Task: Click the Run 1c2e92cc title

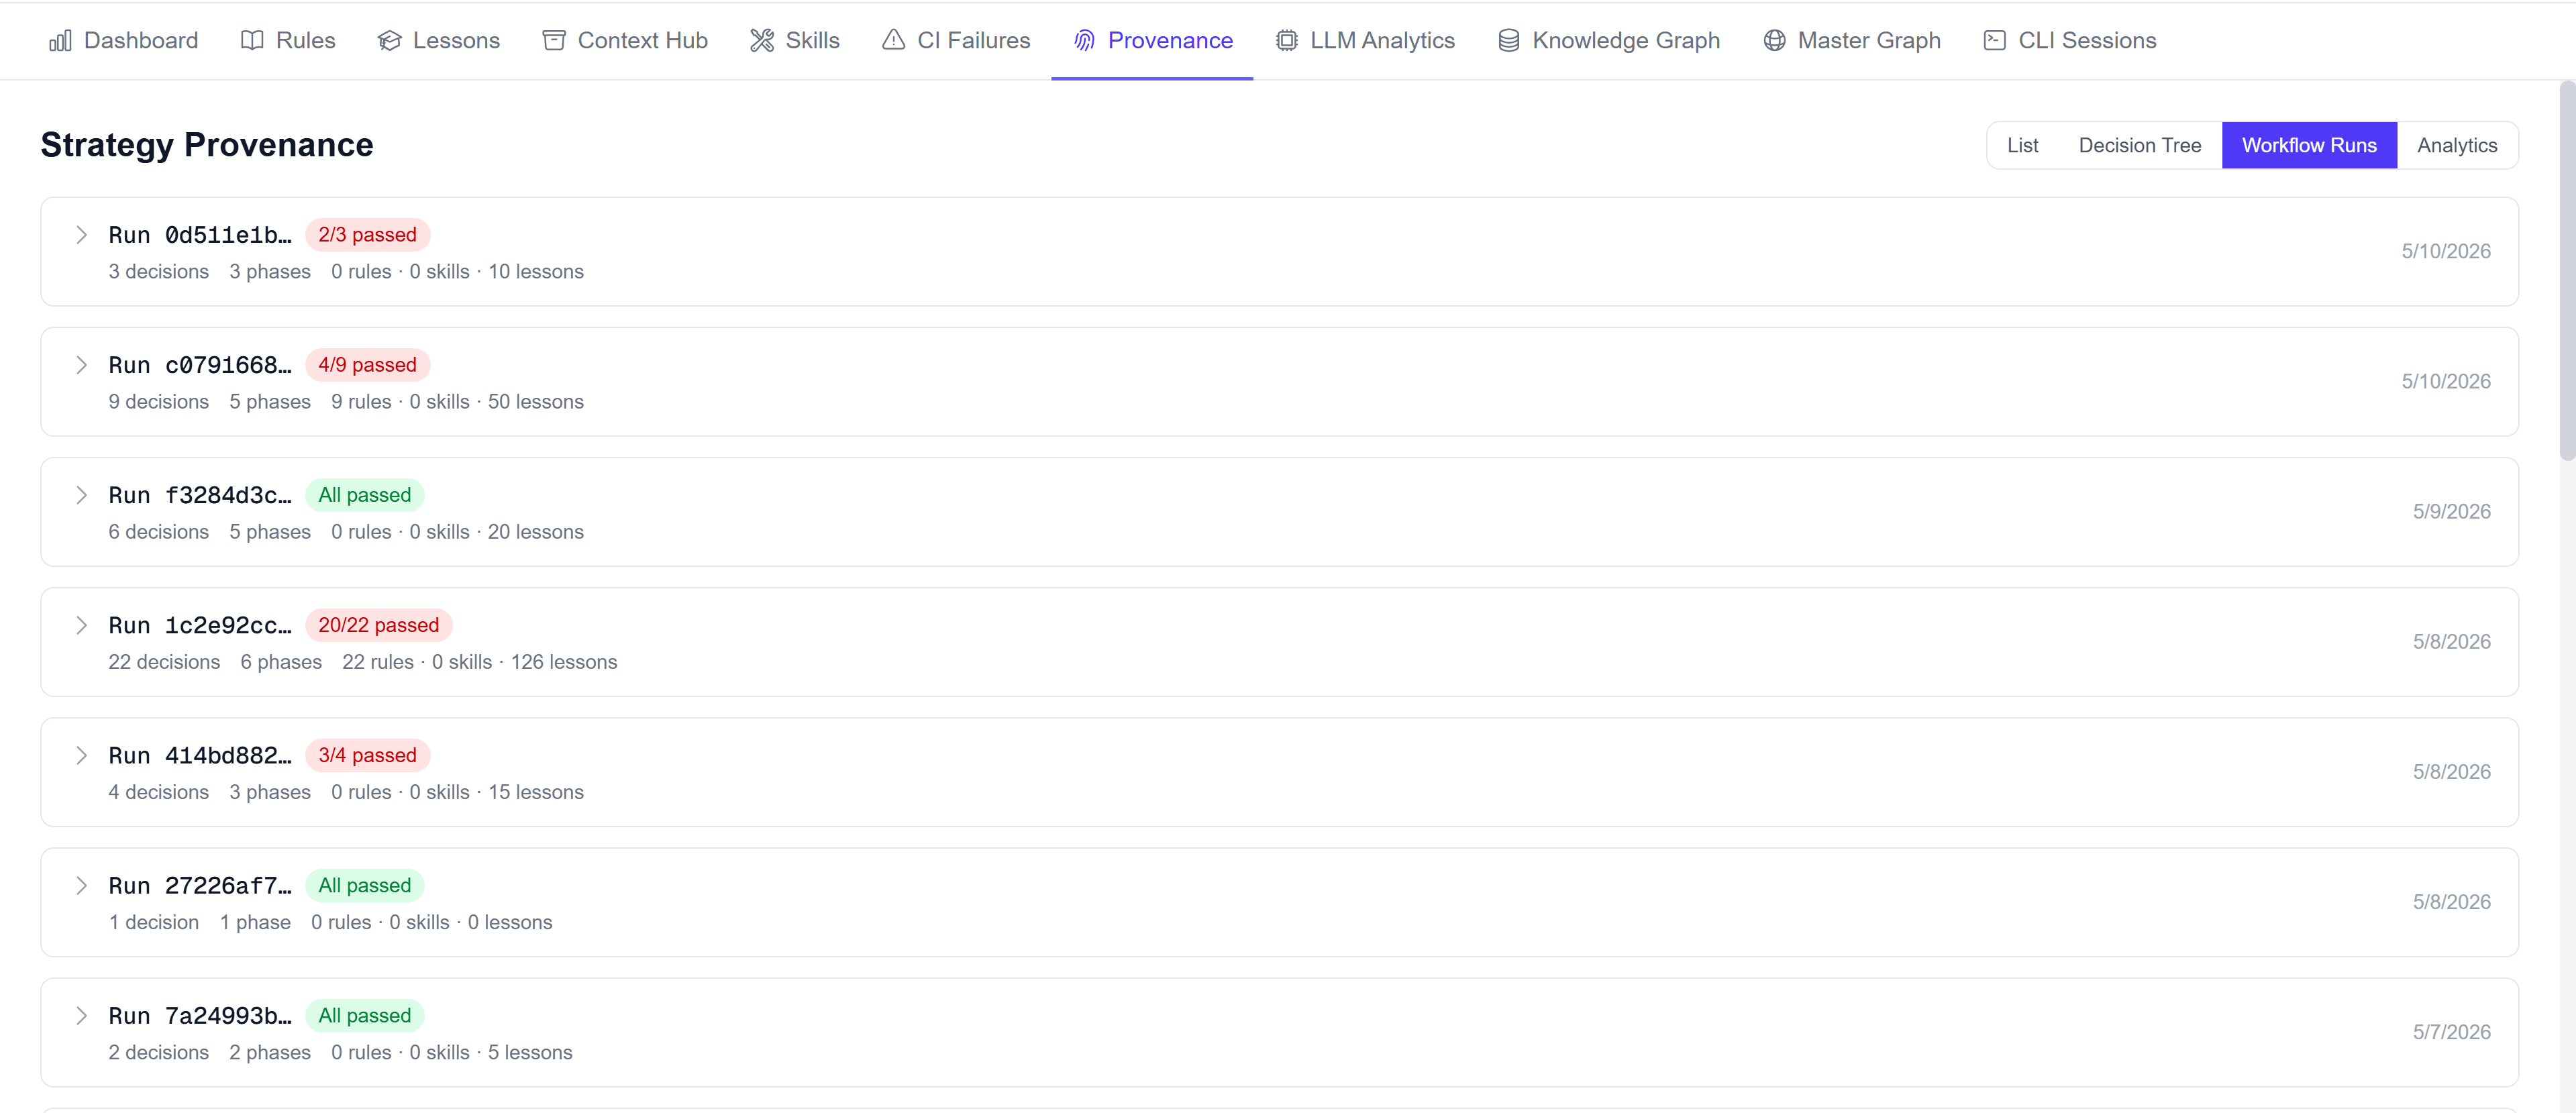Action: tap(200, 625)
